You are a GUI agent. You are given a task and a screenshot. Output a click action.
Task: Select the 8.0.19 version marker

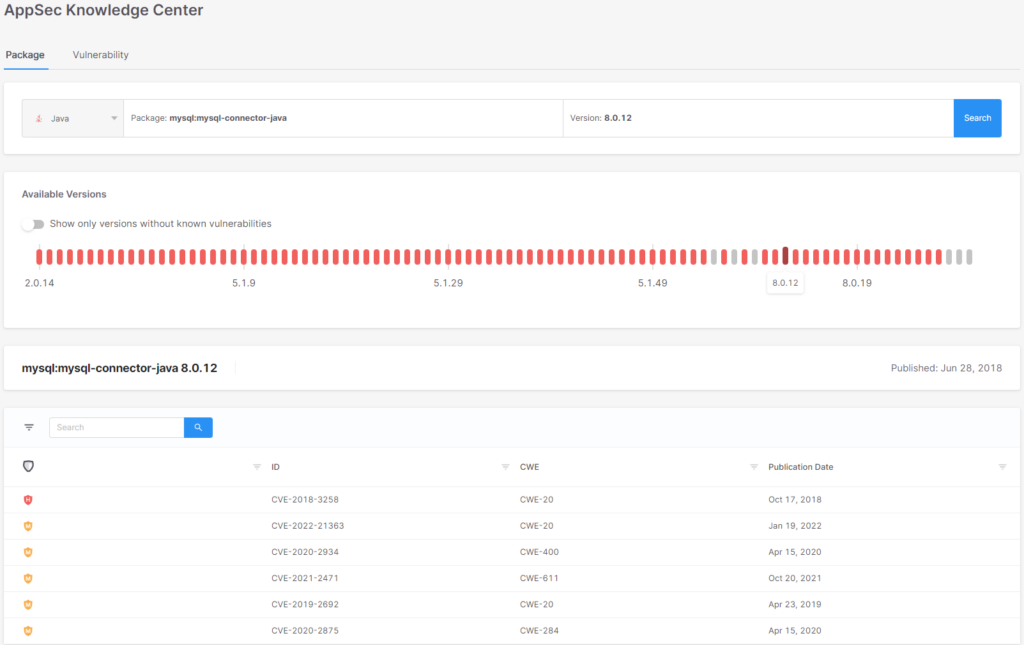coord(857,257)
